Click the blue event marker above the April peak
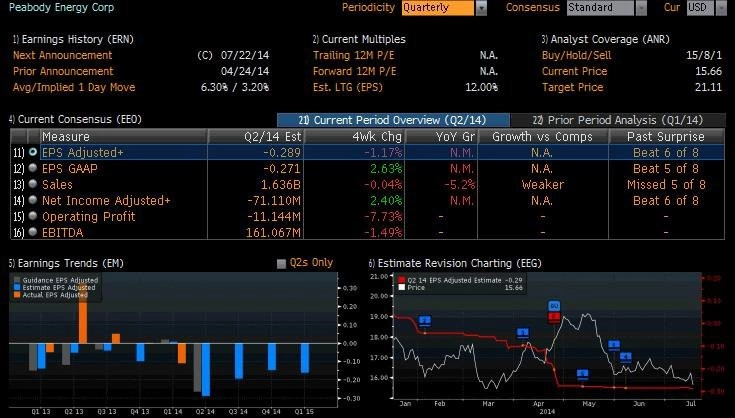The width and height of the screenshot is (735, 418). click(x=554, y=306)
